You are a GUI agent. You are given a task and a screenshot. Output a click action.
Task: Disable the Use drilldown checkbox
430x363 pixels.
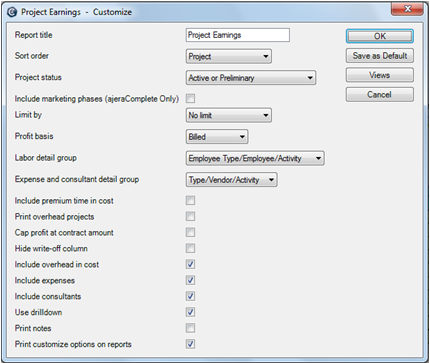pos(190,312)
